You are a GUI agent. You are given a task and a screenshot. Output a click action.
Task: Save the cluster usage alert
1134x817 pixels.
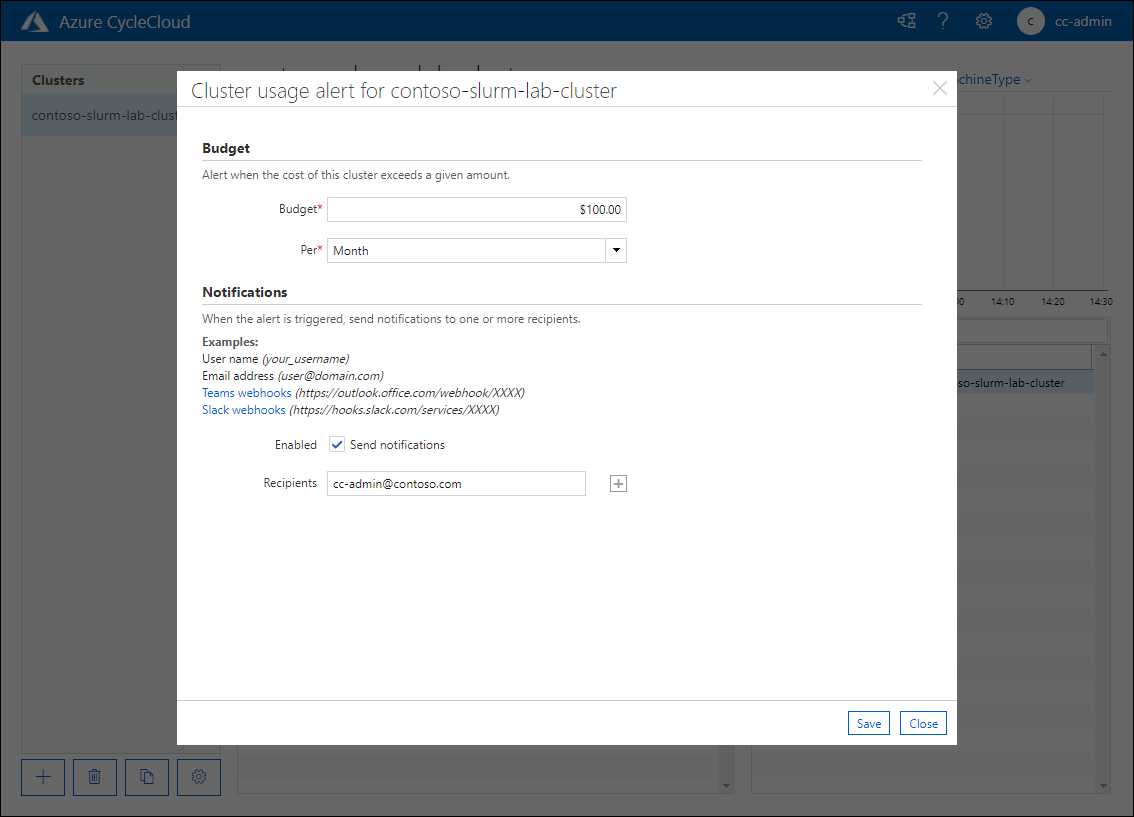point(868,723)
